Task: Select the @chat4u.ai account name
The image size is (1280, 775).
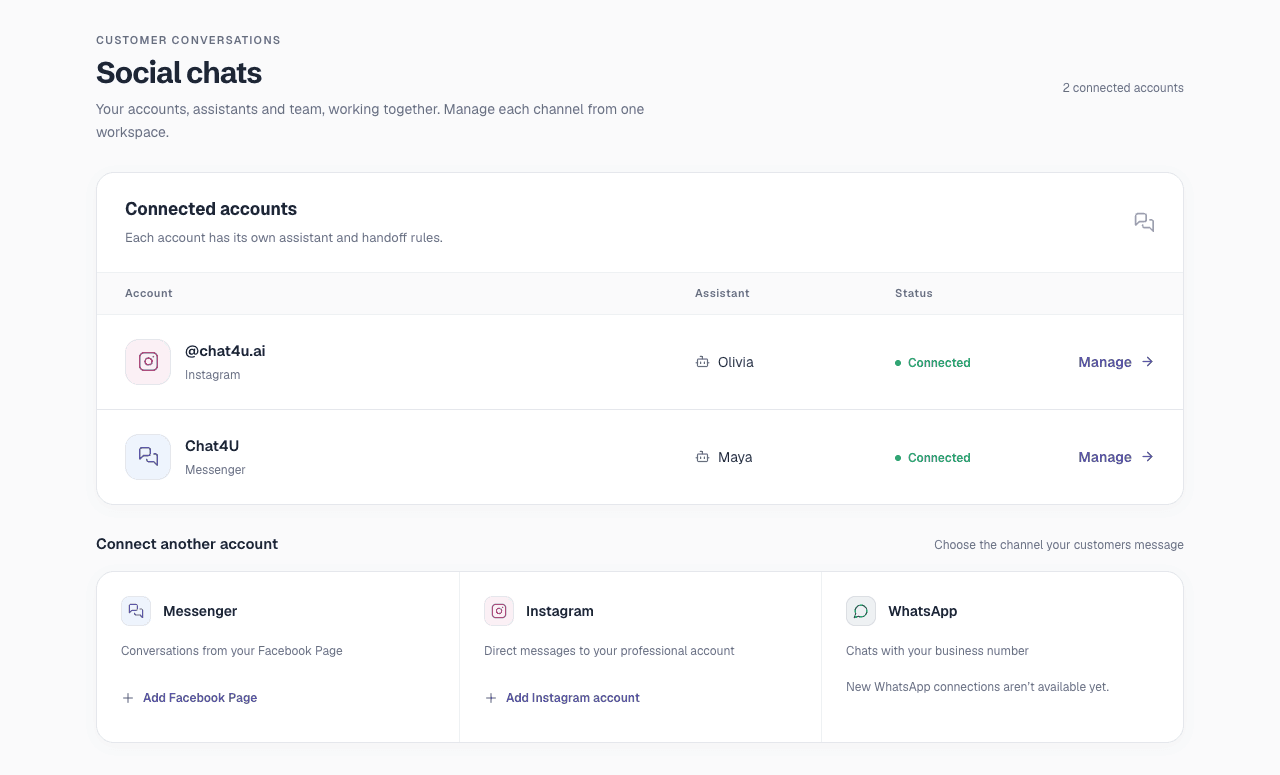Action: [x=225, y=351]
